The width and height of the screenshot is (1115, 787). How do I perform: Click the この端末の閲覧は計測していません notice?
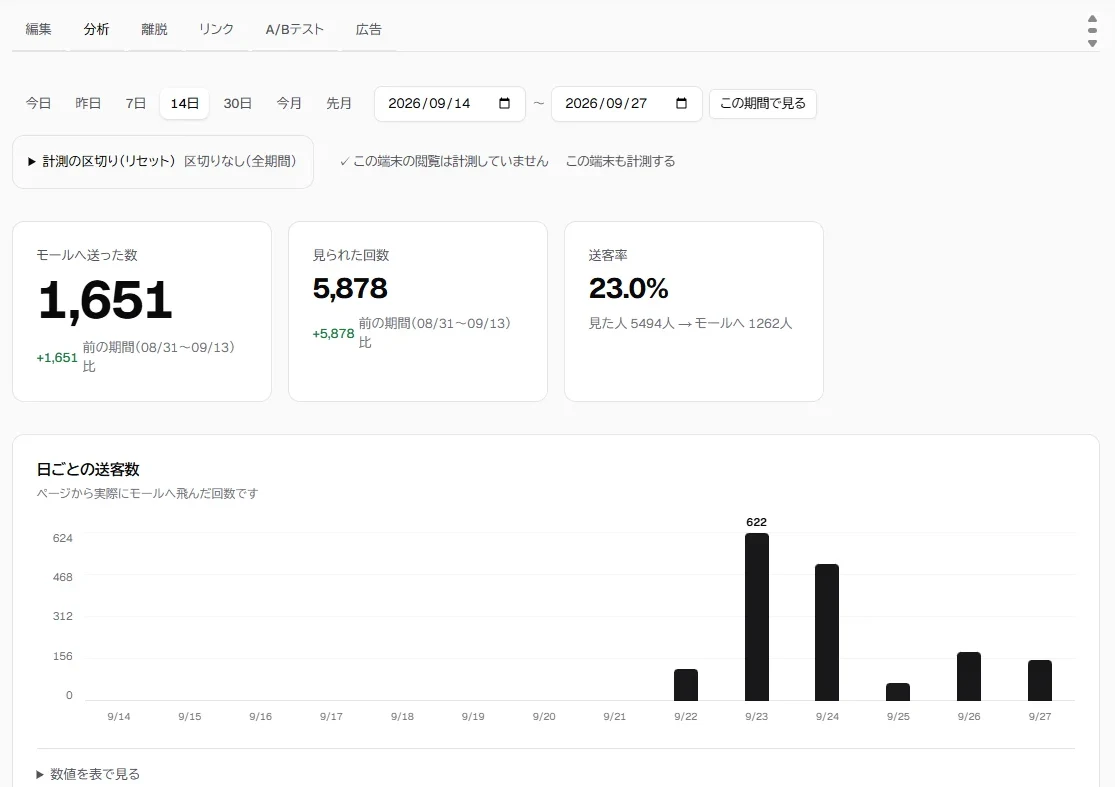(444, 161)
